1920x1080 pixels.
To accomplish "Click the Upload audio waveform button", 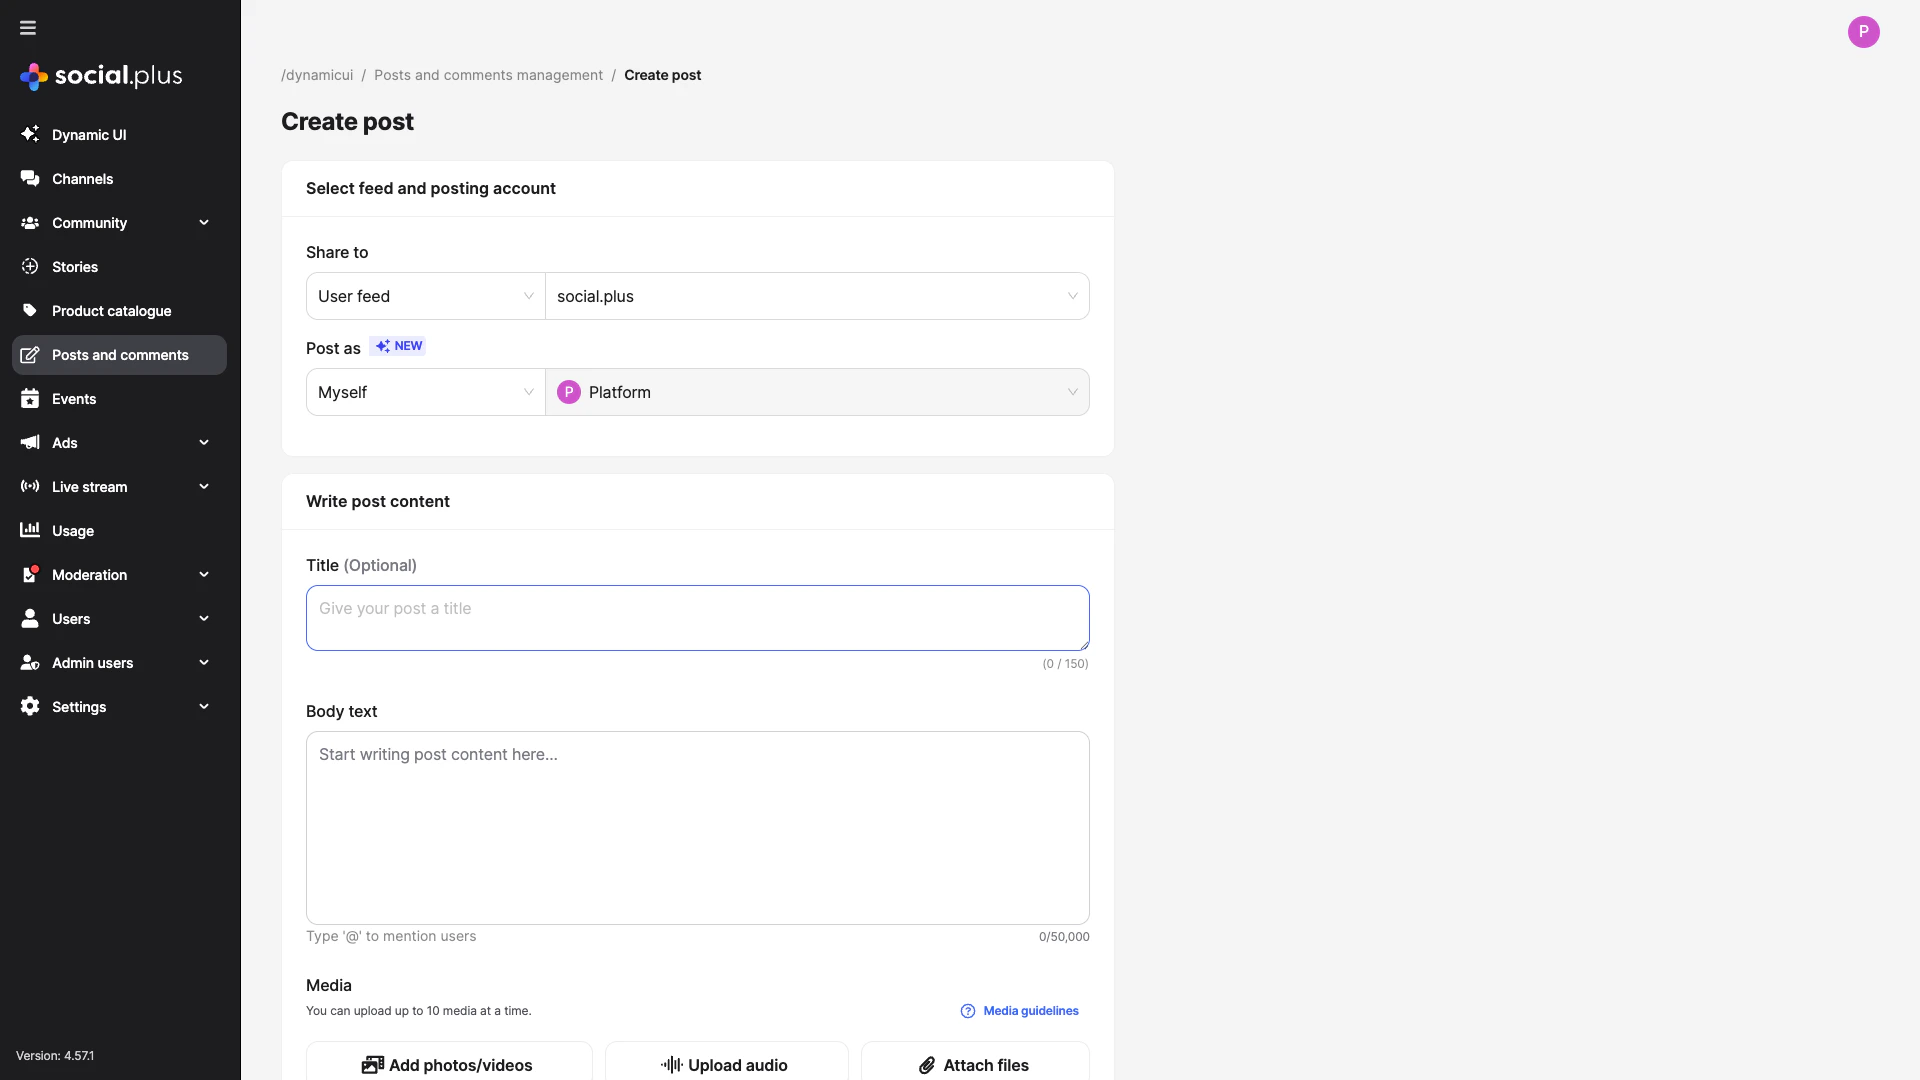I will (x=725, y=1065).
